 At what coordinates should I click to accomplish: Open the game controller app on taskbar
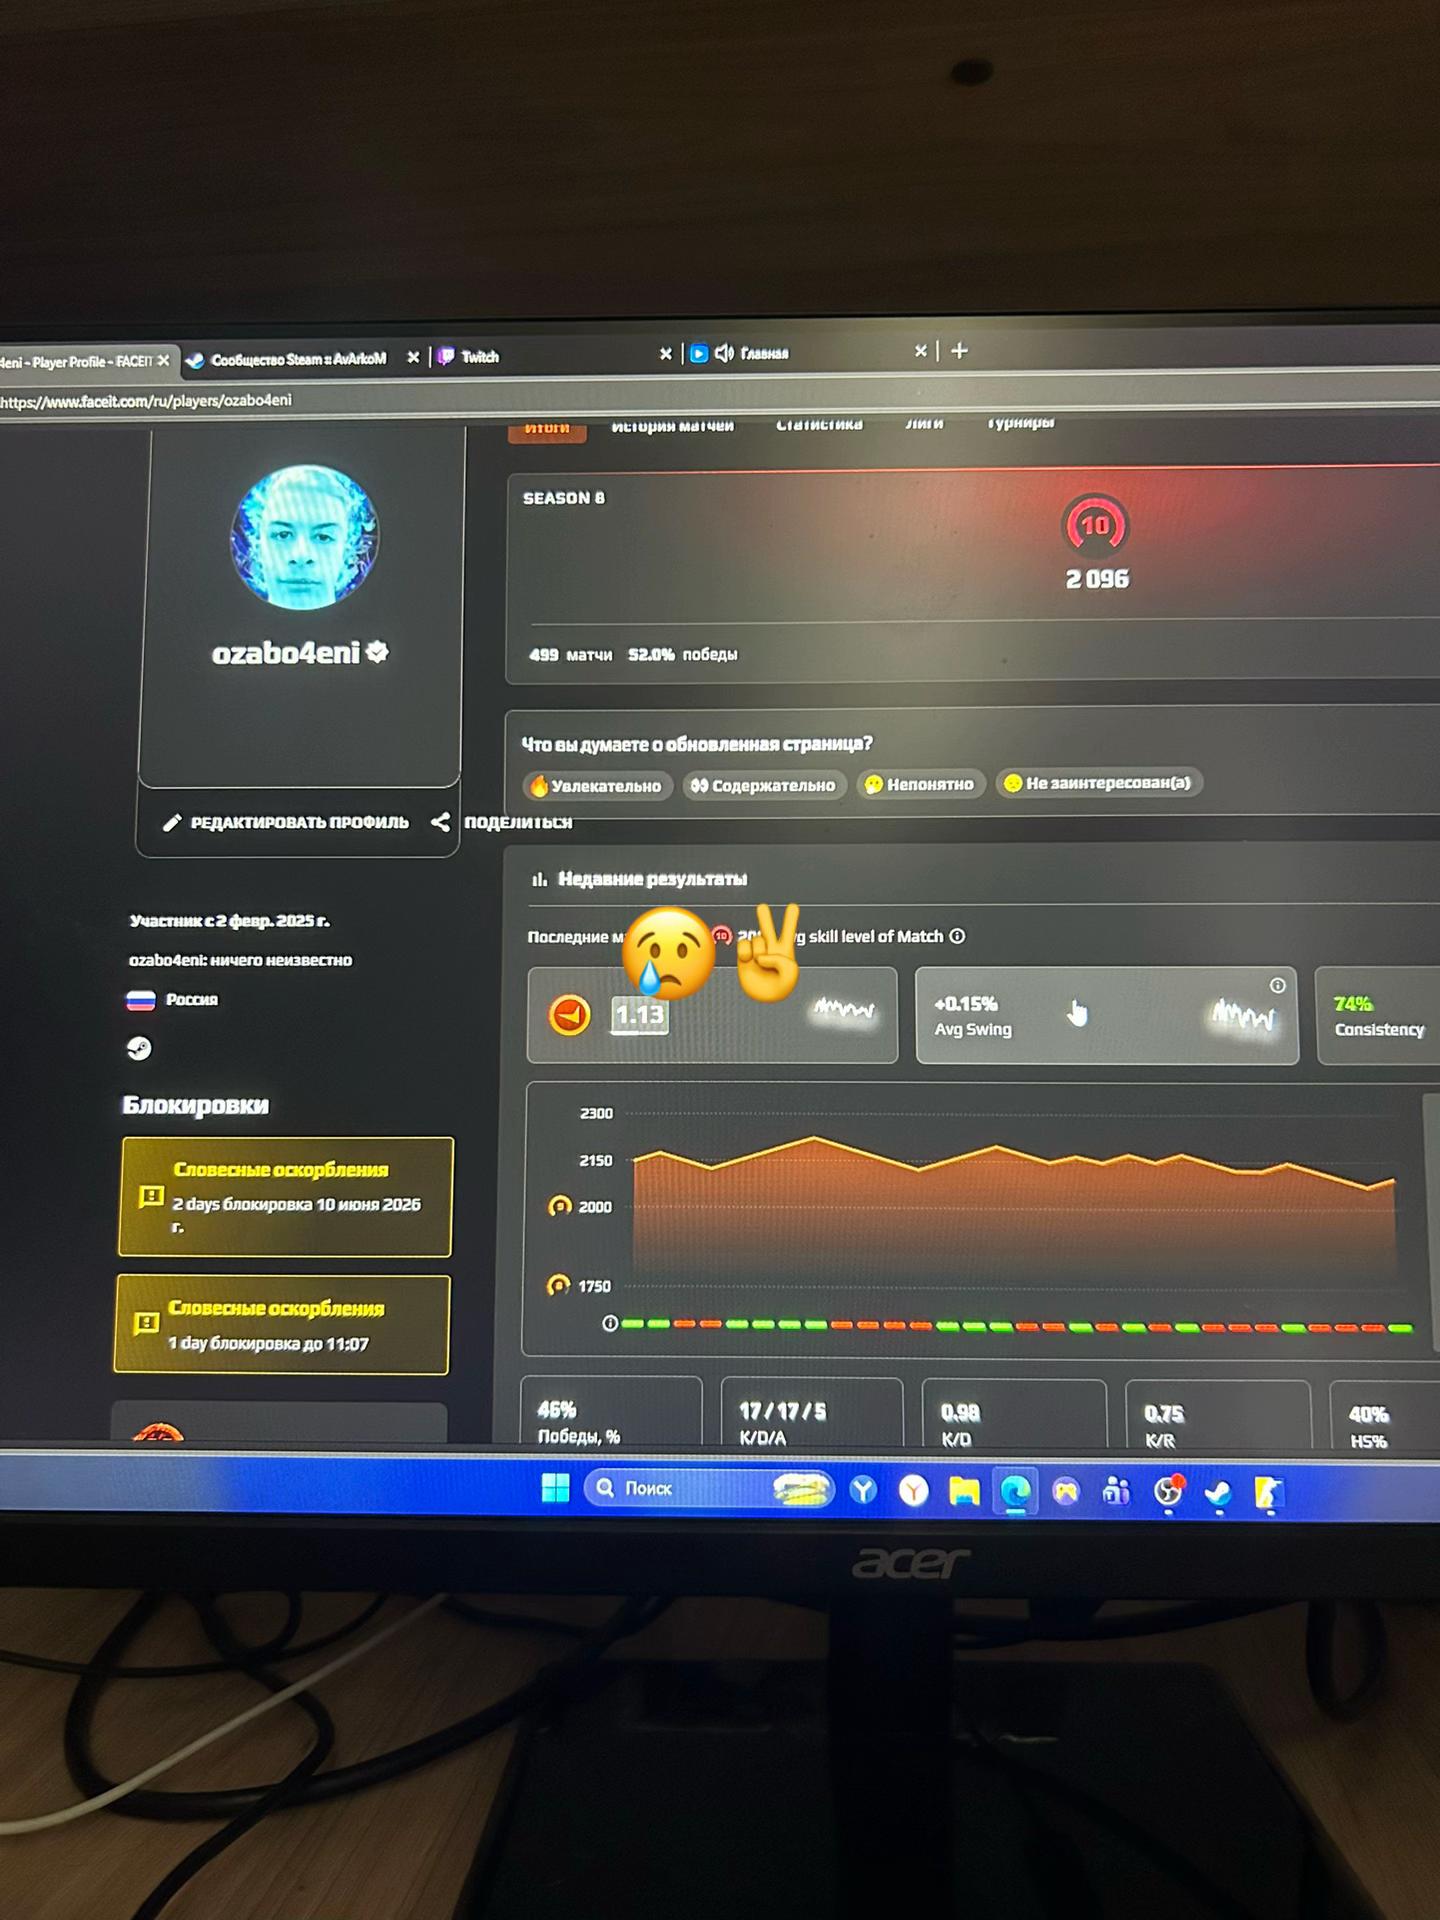click(x=1066, y=1493)
